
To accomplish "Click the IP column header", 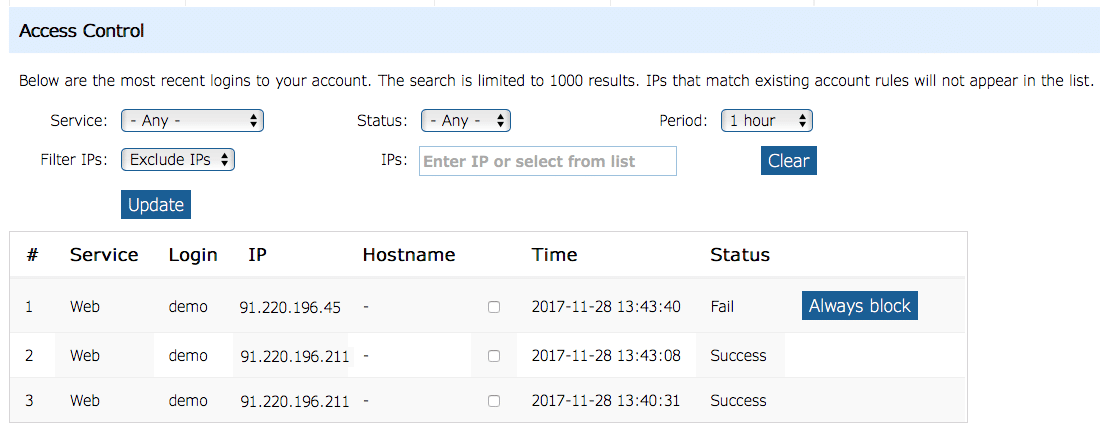I will click(257, 255).
